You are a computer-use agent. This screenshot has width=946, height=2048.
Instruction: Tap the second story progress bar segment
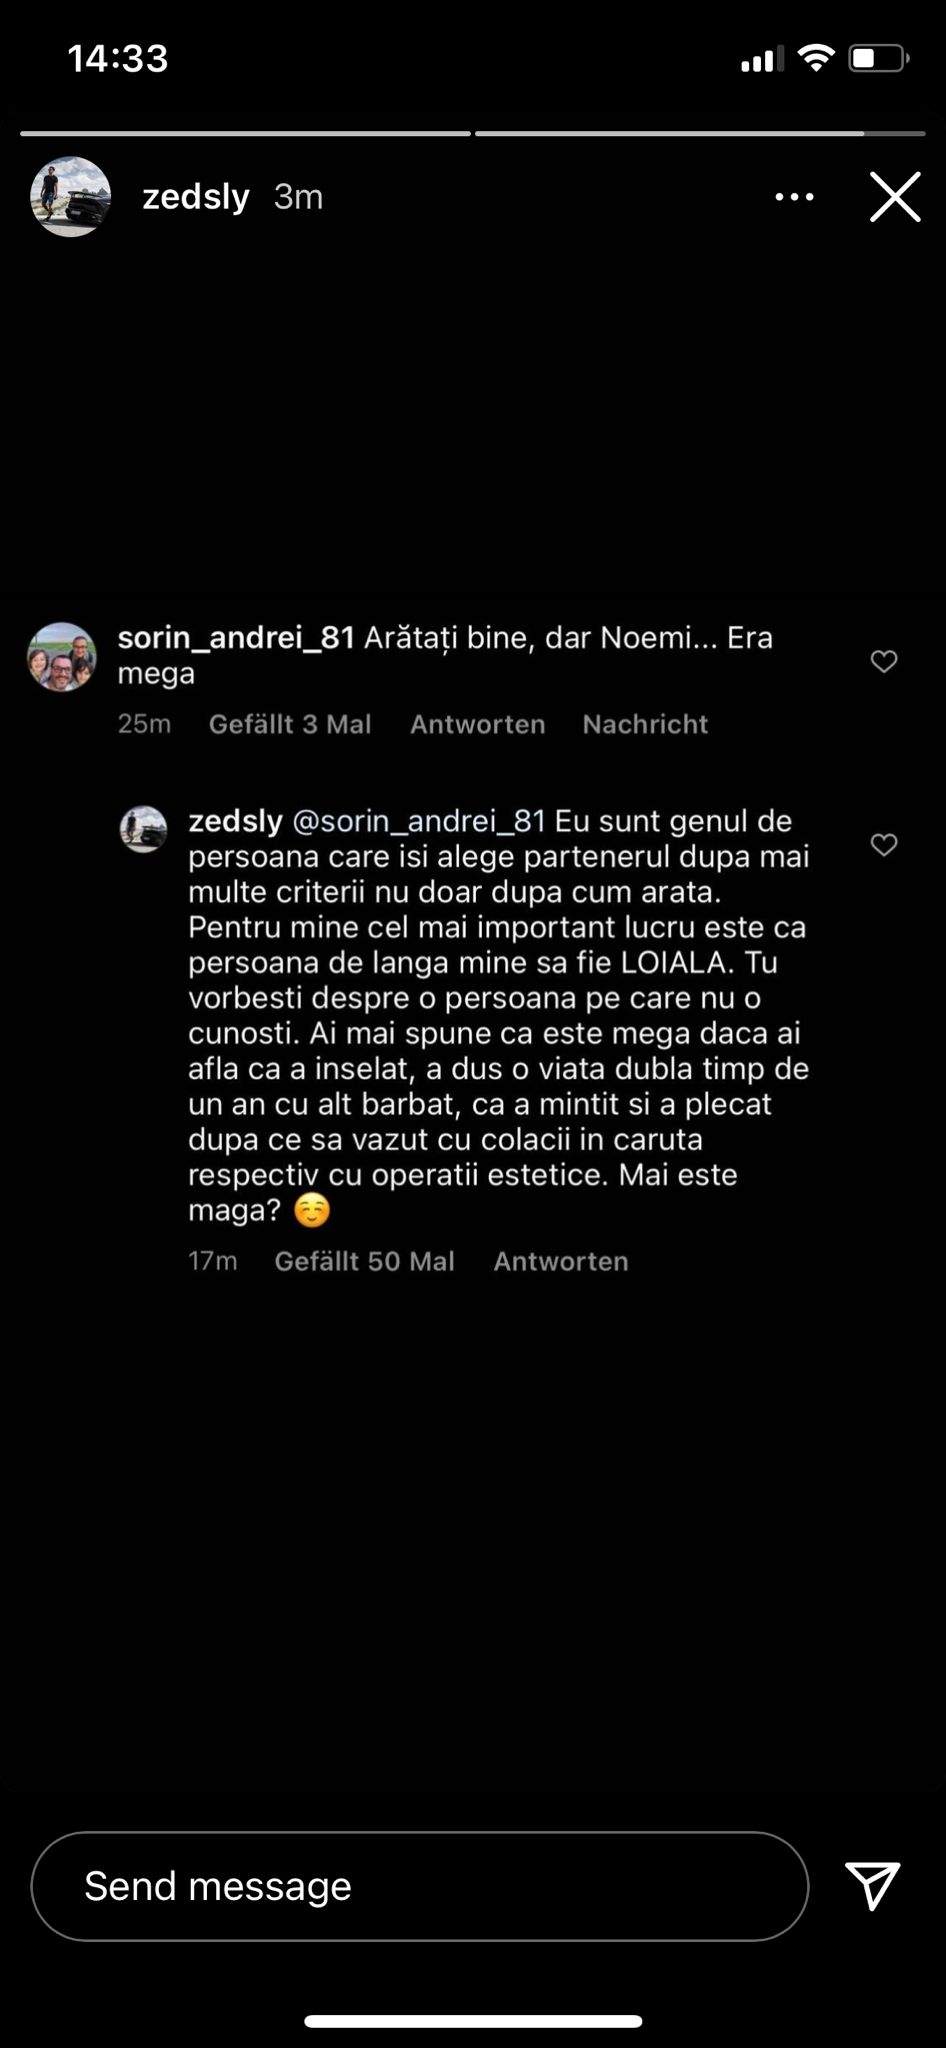click(x=699, y=133)
